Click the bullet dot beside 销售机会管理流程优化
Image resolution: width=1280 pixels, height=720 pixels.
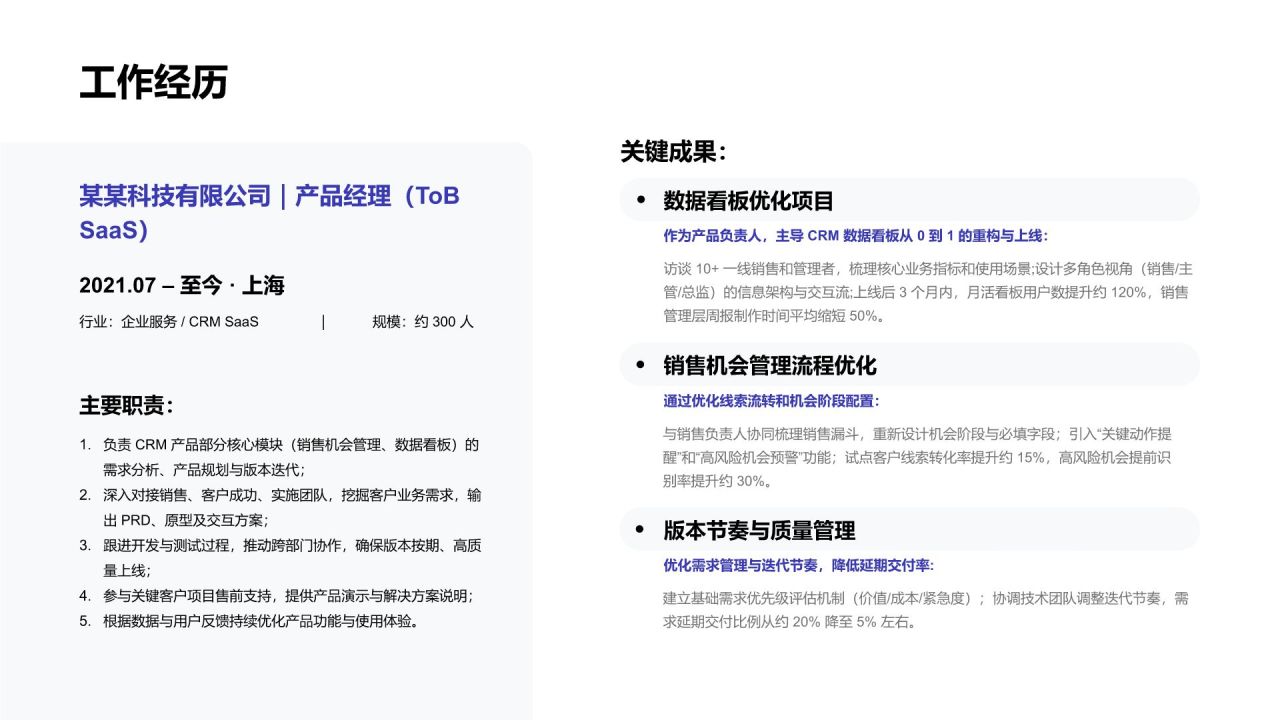click(x=641, y=365)
